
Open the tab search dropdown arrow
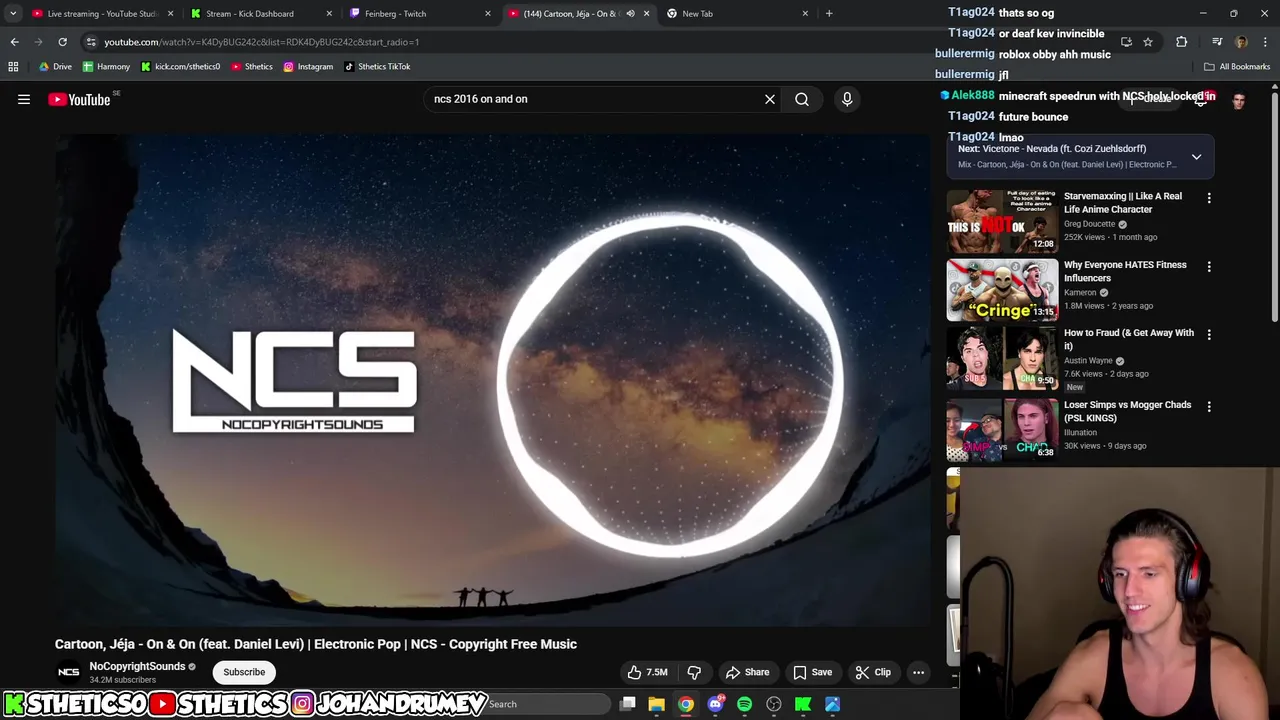coord(13,14)
